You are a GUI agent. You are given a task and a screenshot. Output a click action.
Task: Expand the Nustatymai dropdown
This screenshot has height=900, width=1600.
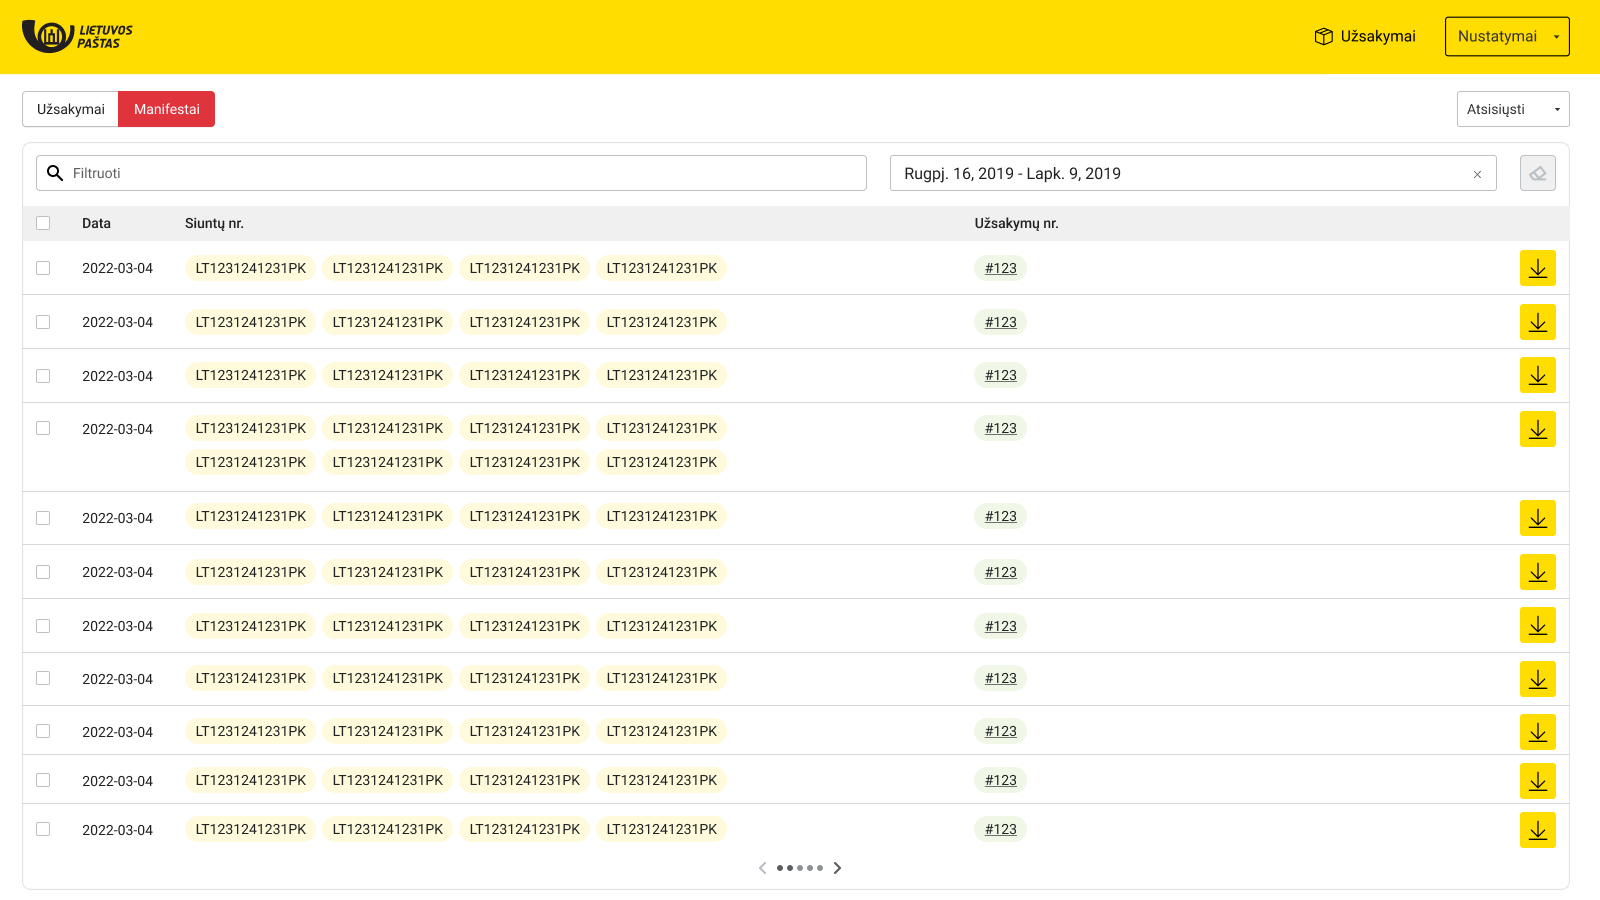(1507, 36)
